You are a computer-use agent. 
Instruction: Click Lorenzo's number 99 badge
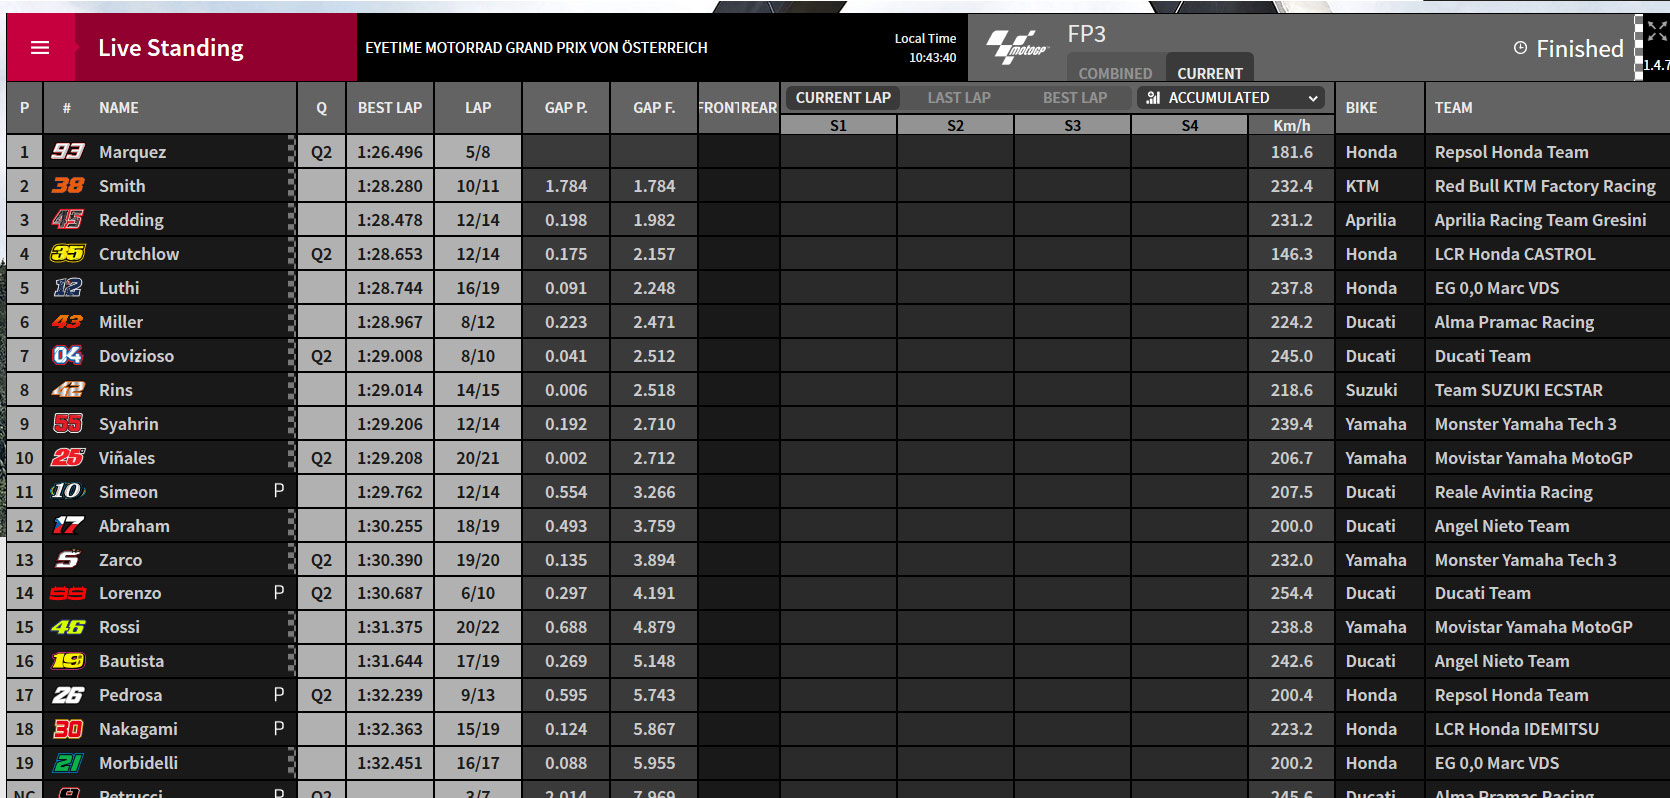(x=68, y=593)
